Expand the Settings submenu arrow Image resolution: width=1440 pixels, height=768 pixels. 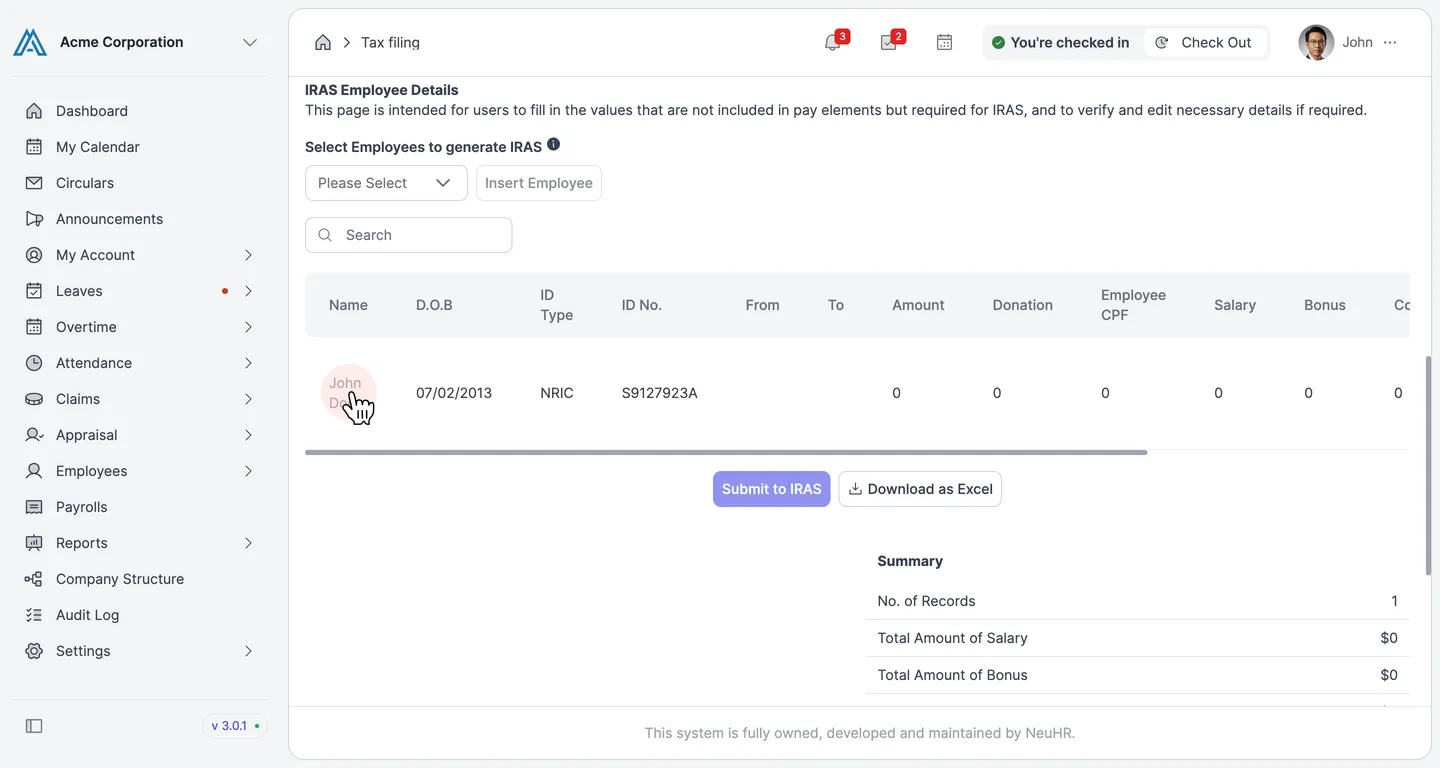point(248,651)
